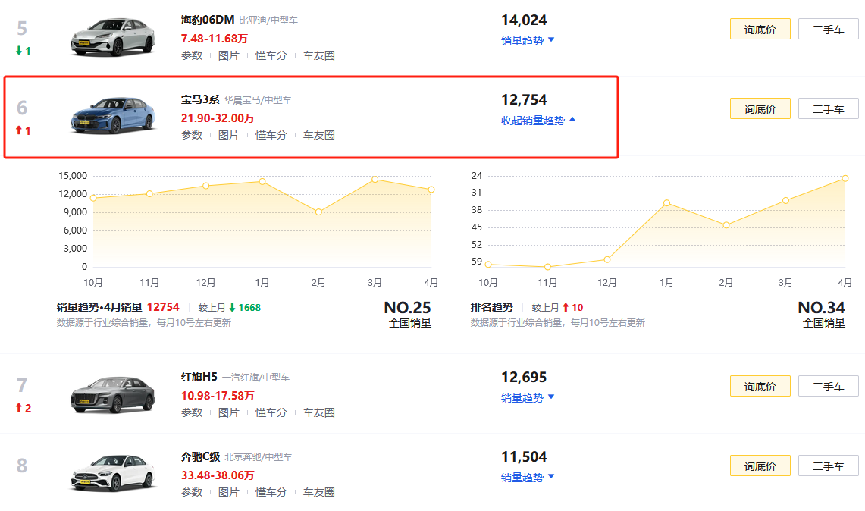Open 图片 link under 红旗H5
Image resolution: width=865 pixels, height=511 pixels.
pos(228,412)
